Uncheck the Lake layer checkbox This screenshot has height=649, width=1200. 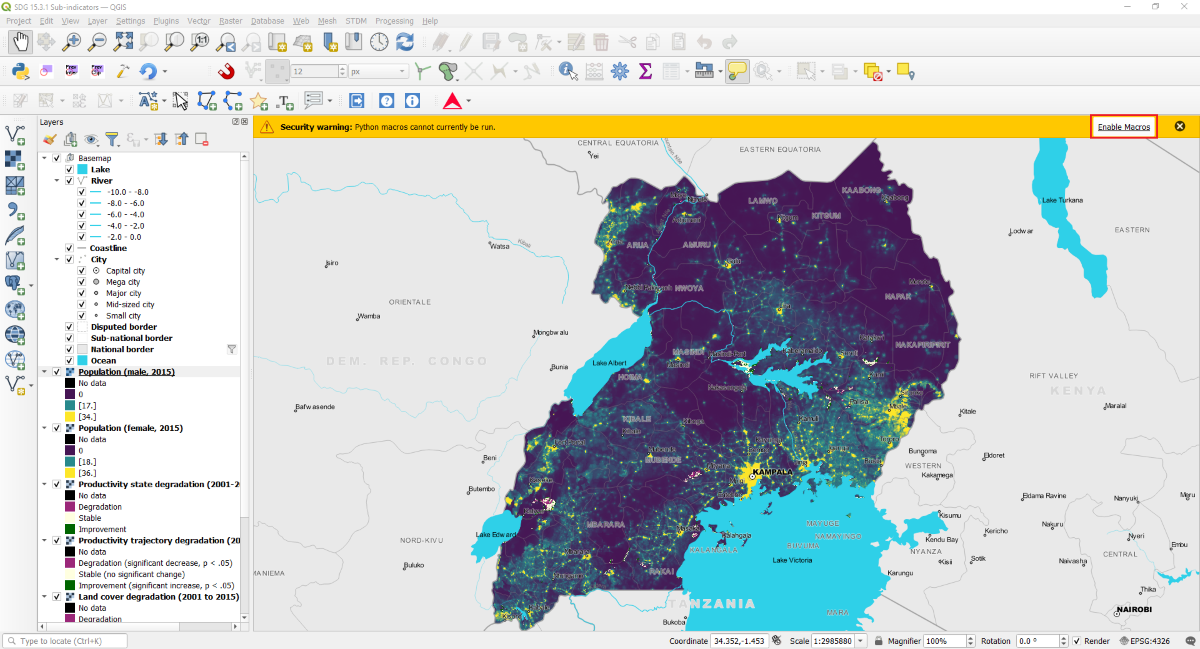click(x=69, y=170)
